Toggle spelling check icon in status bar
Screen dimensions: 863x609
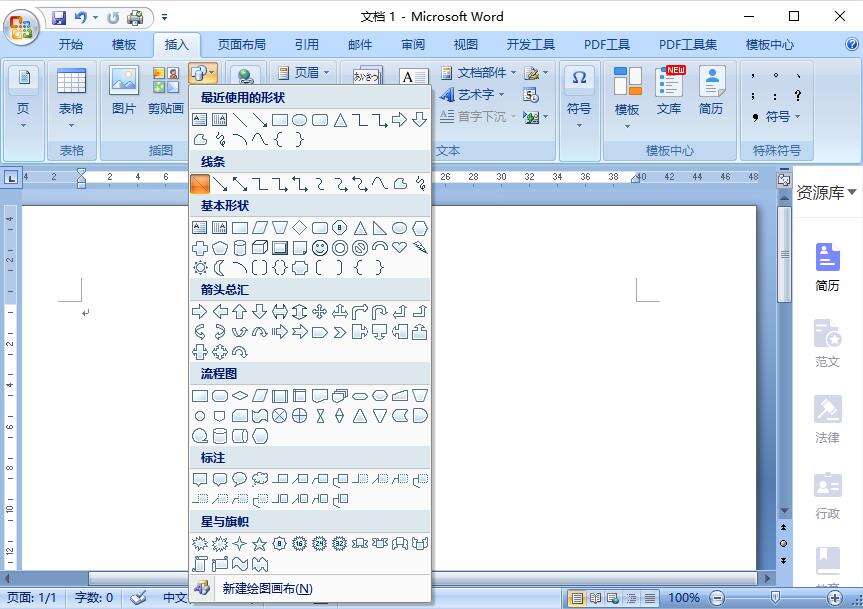pos(138,597)
